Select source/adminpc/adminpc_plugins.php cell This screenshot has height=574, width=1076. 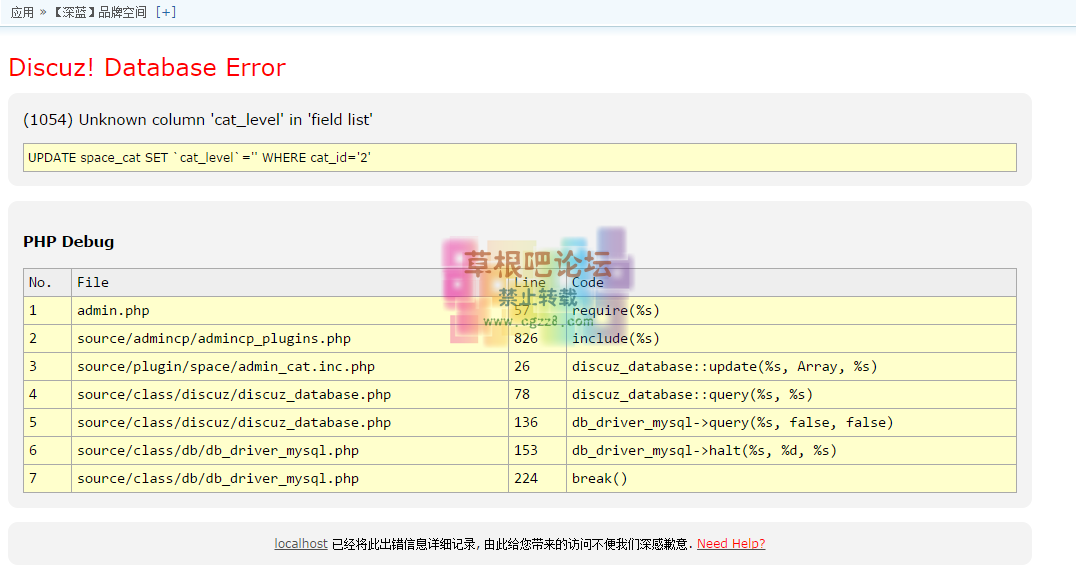[290, 338]
